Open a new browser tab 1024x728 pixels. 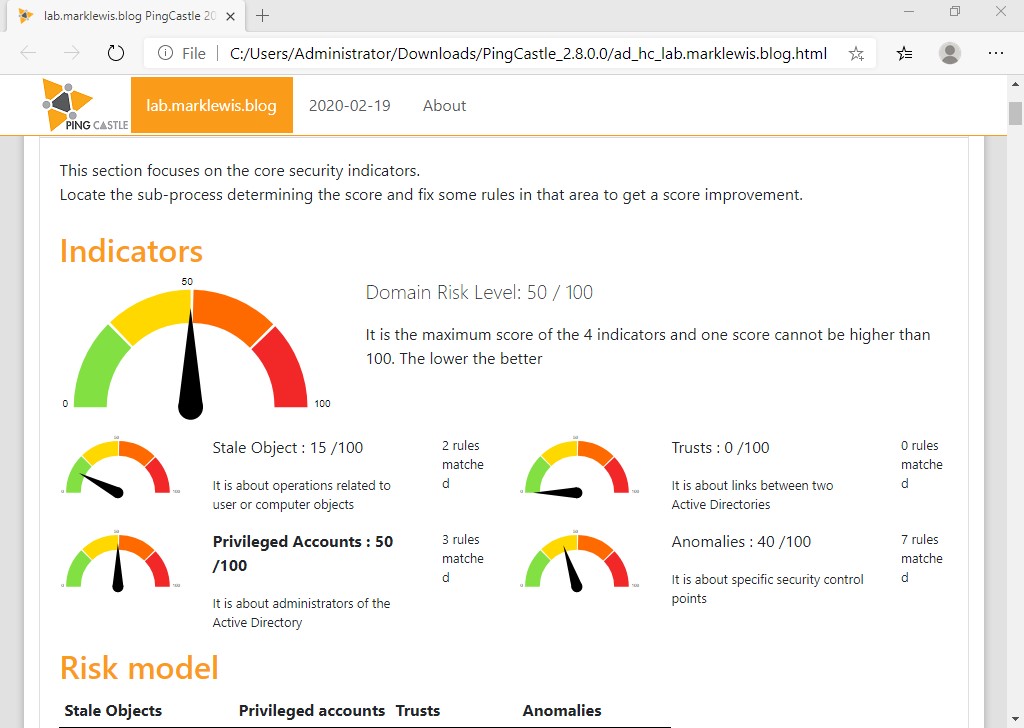[x=263, y=16]
